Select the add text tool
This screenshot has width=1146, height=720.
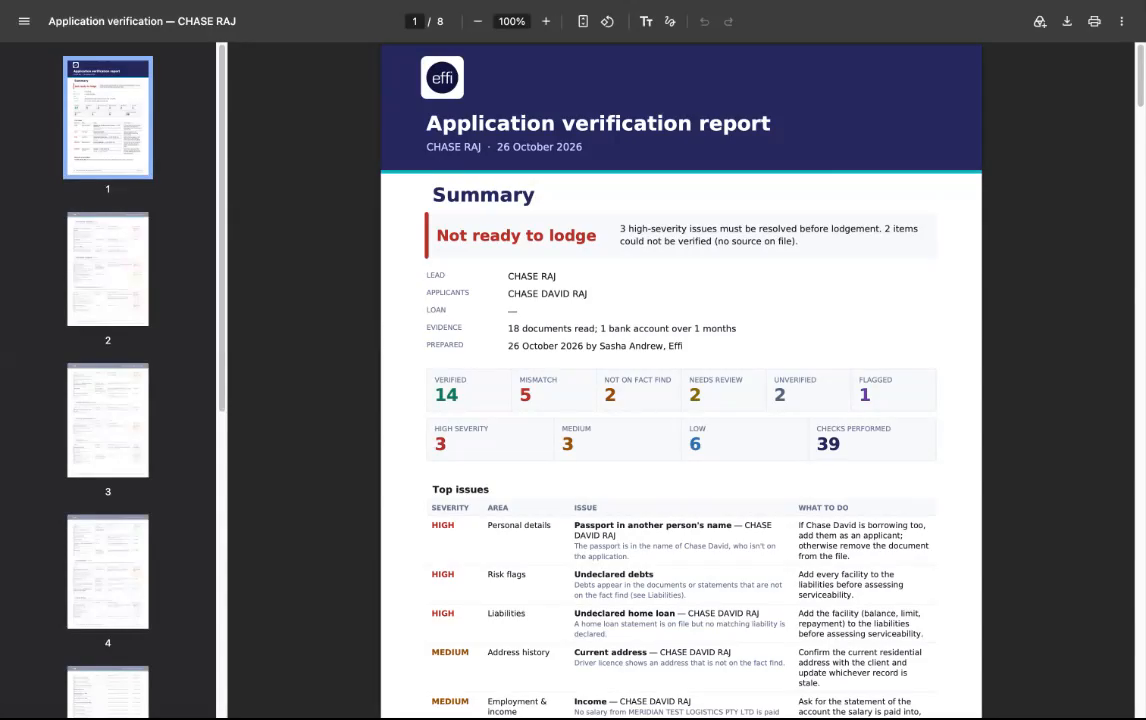click(646, 21)
